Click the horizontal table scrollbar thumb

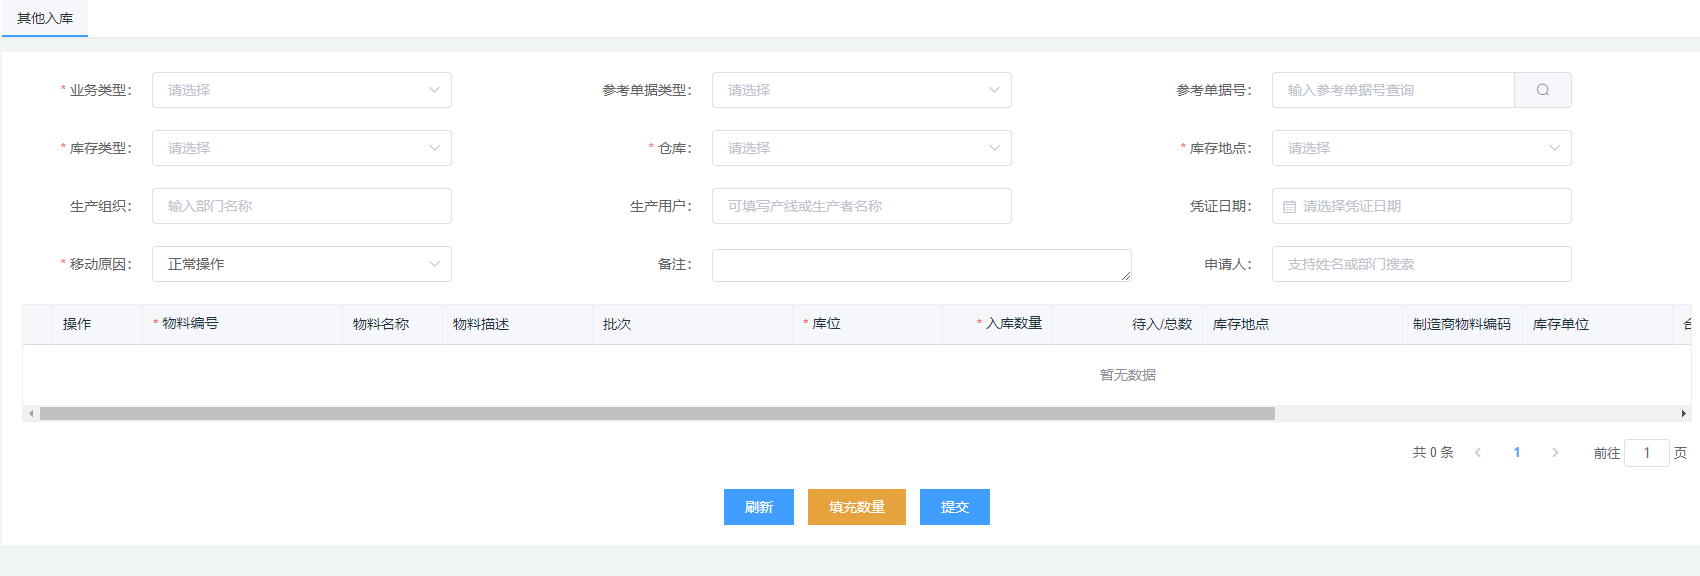coord(657,413)
